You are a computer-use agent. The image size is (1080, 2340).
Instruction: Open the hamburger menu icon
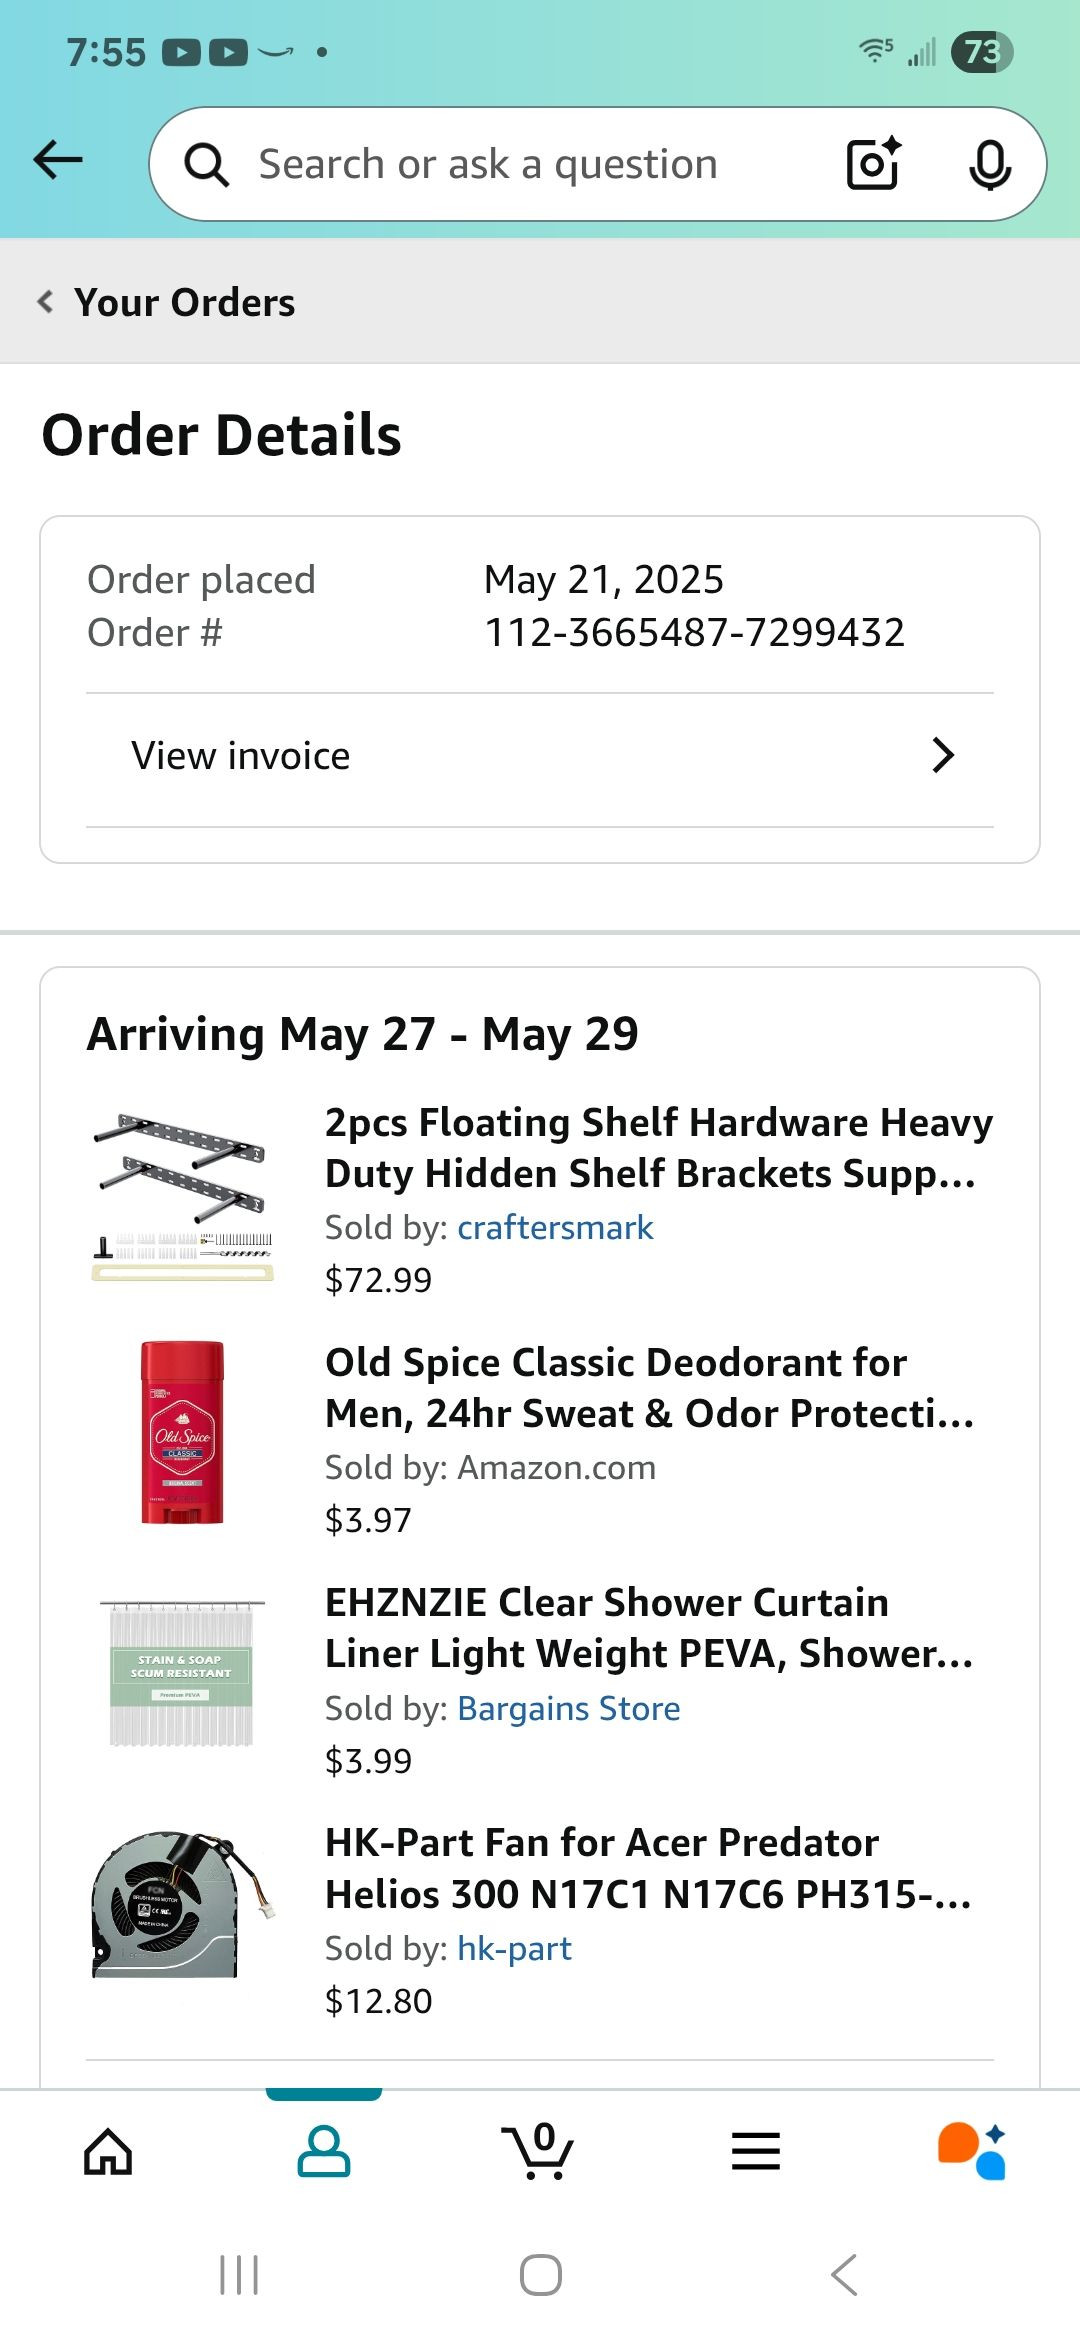(756, 2151)
